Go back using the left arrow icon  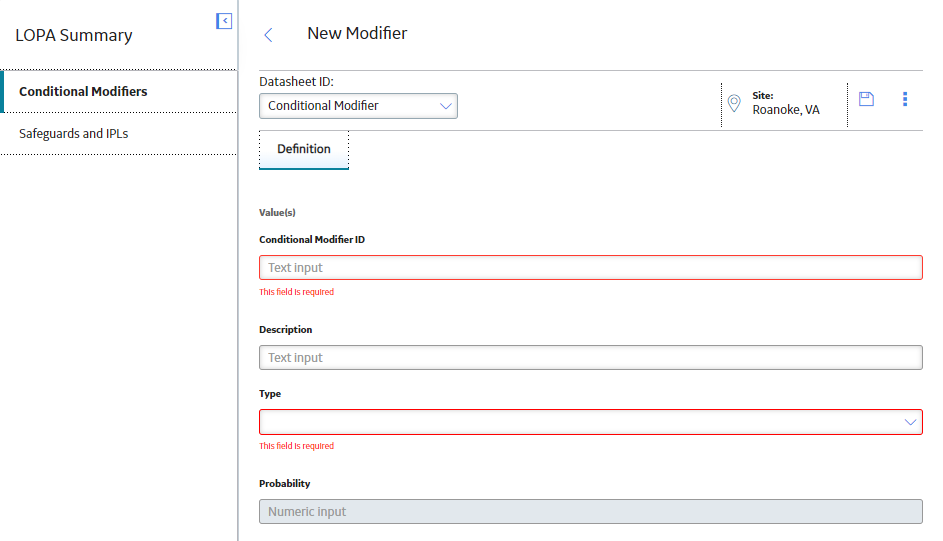(268, 35)
